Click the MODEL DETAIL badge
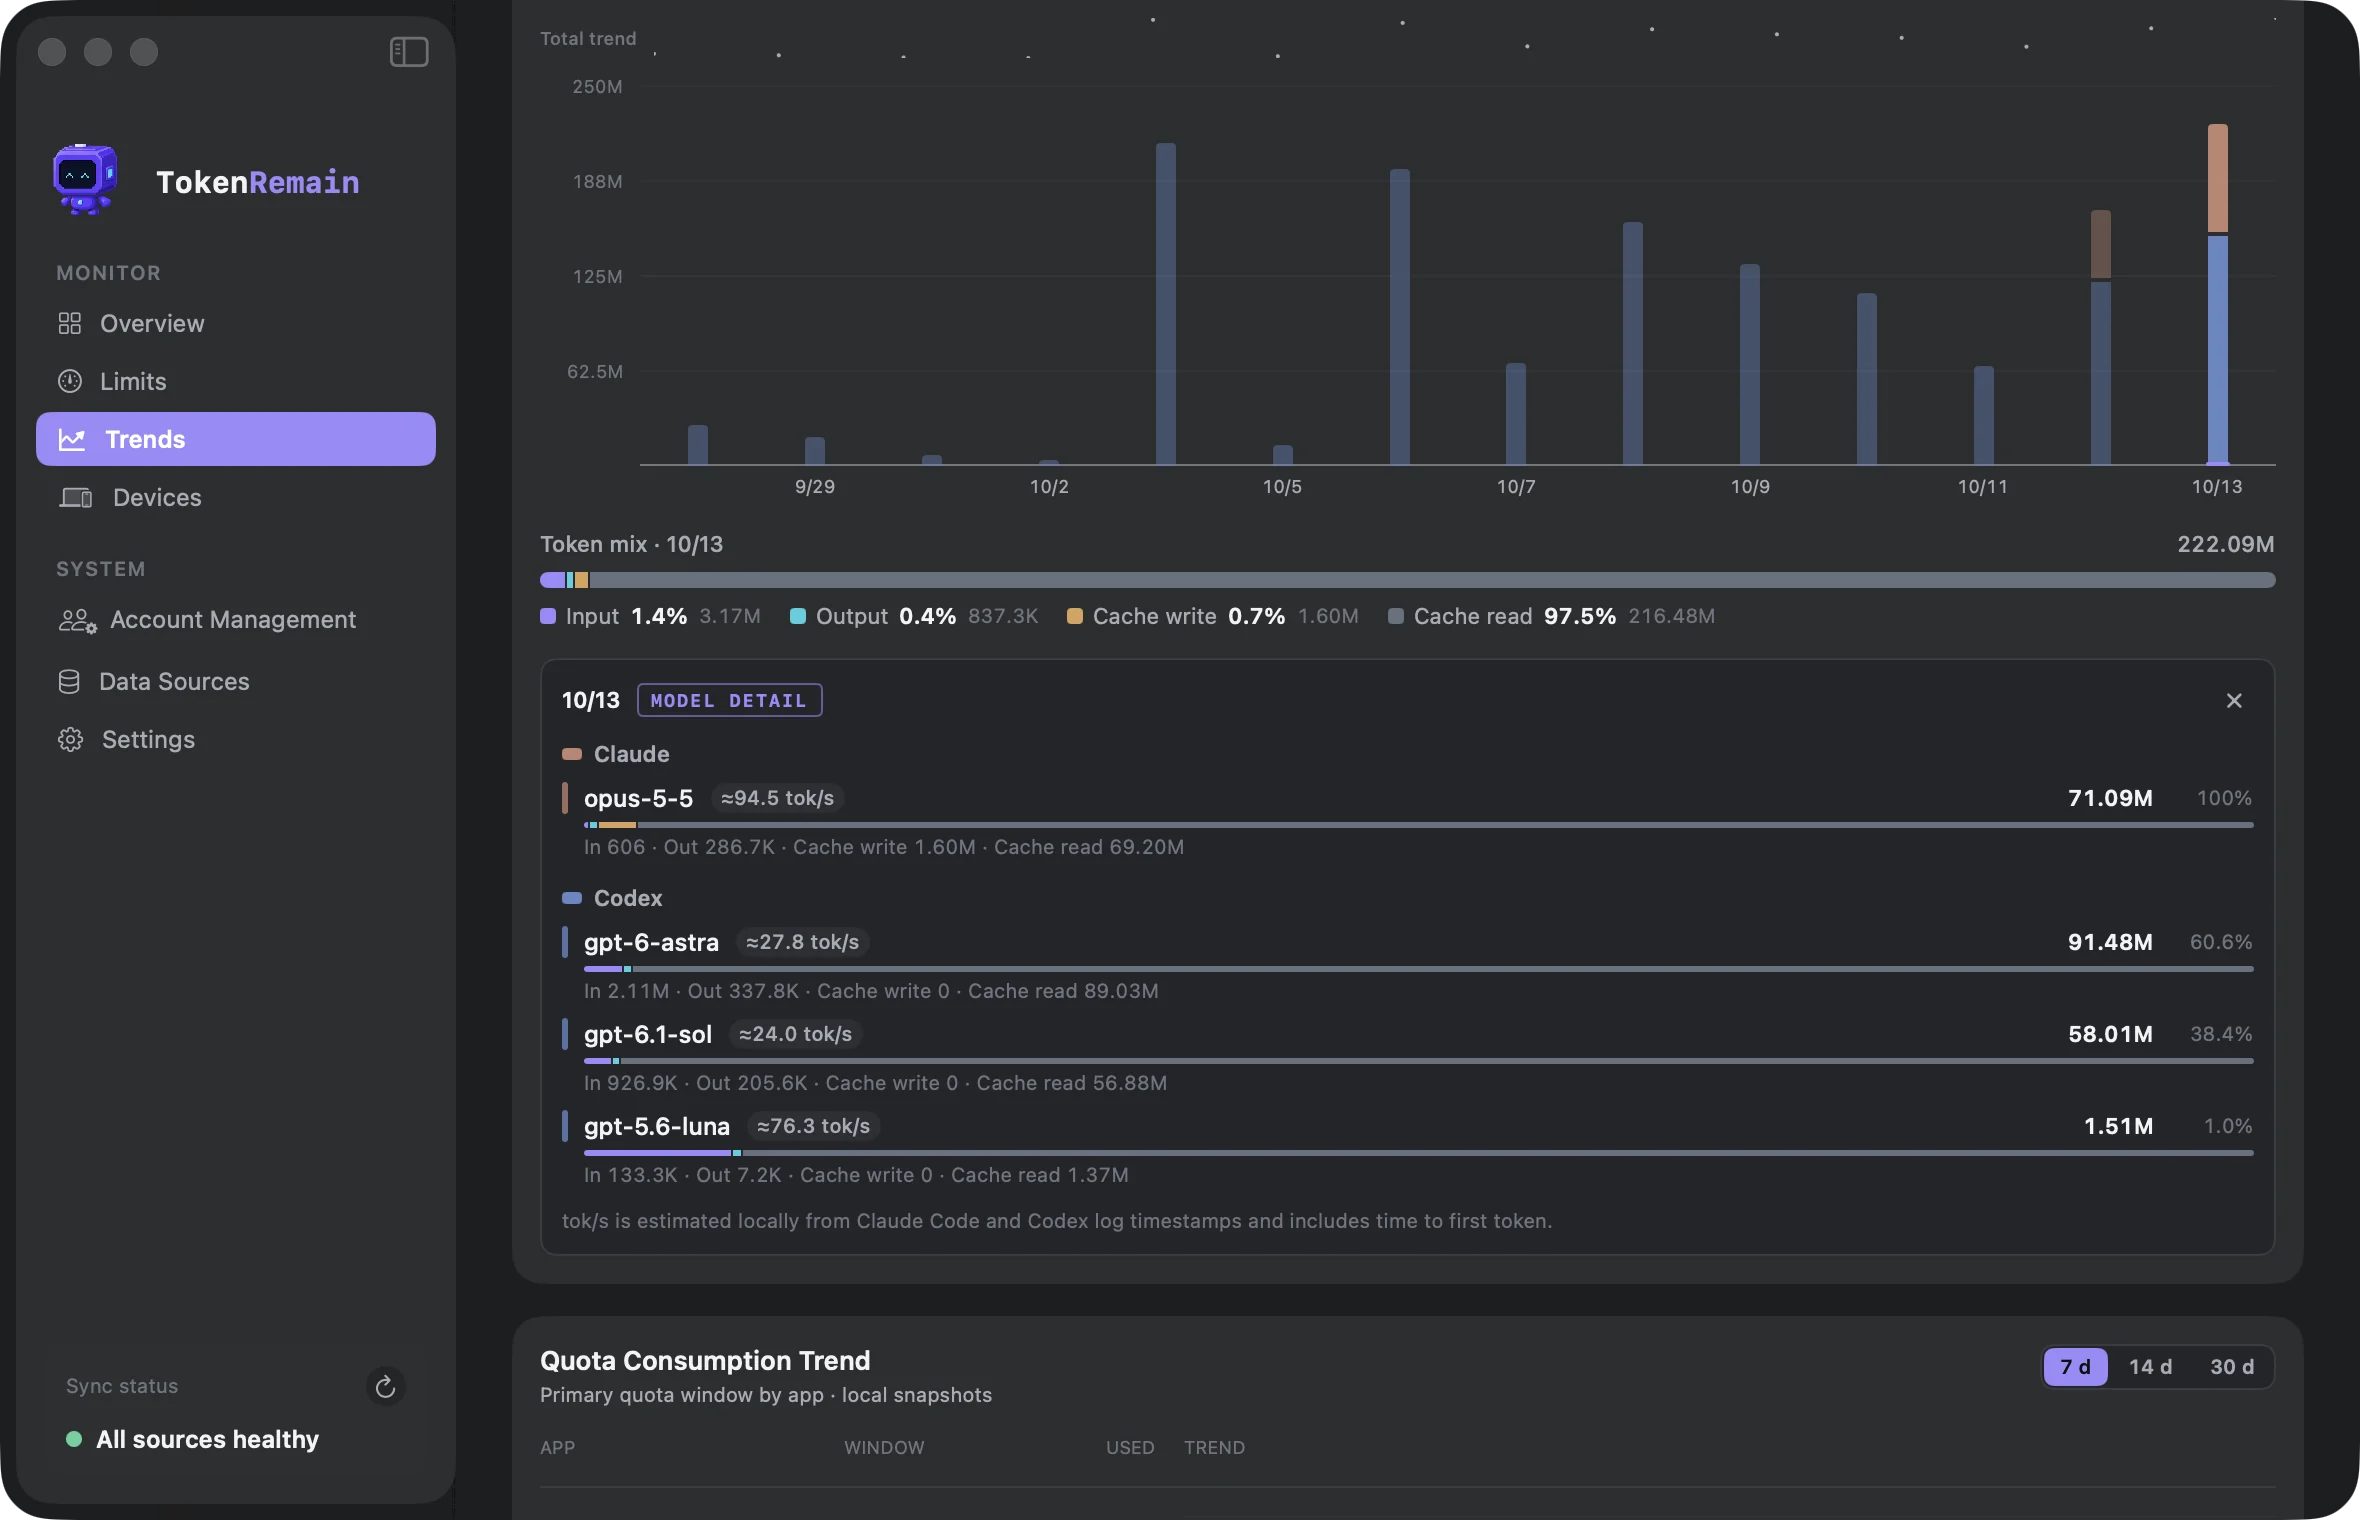Viewport: 2360px width, 1520px height. [729, 700]
